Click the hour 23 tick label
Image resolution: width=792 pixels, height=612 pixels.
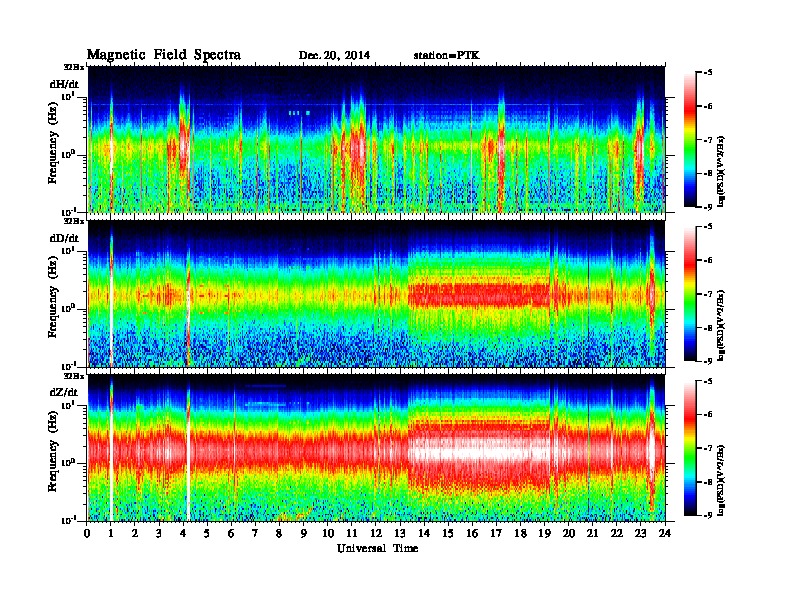641,534
